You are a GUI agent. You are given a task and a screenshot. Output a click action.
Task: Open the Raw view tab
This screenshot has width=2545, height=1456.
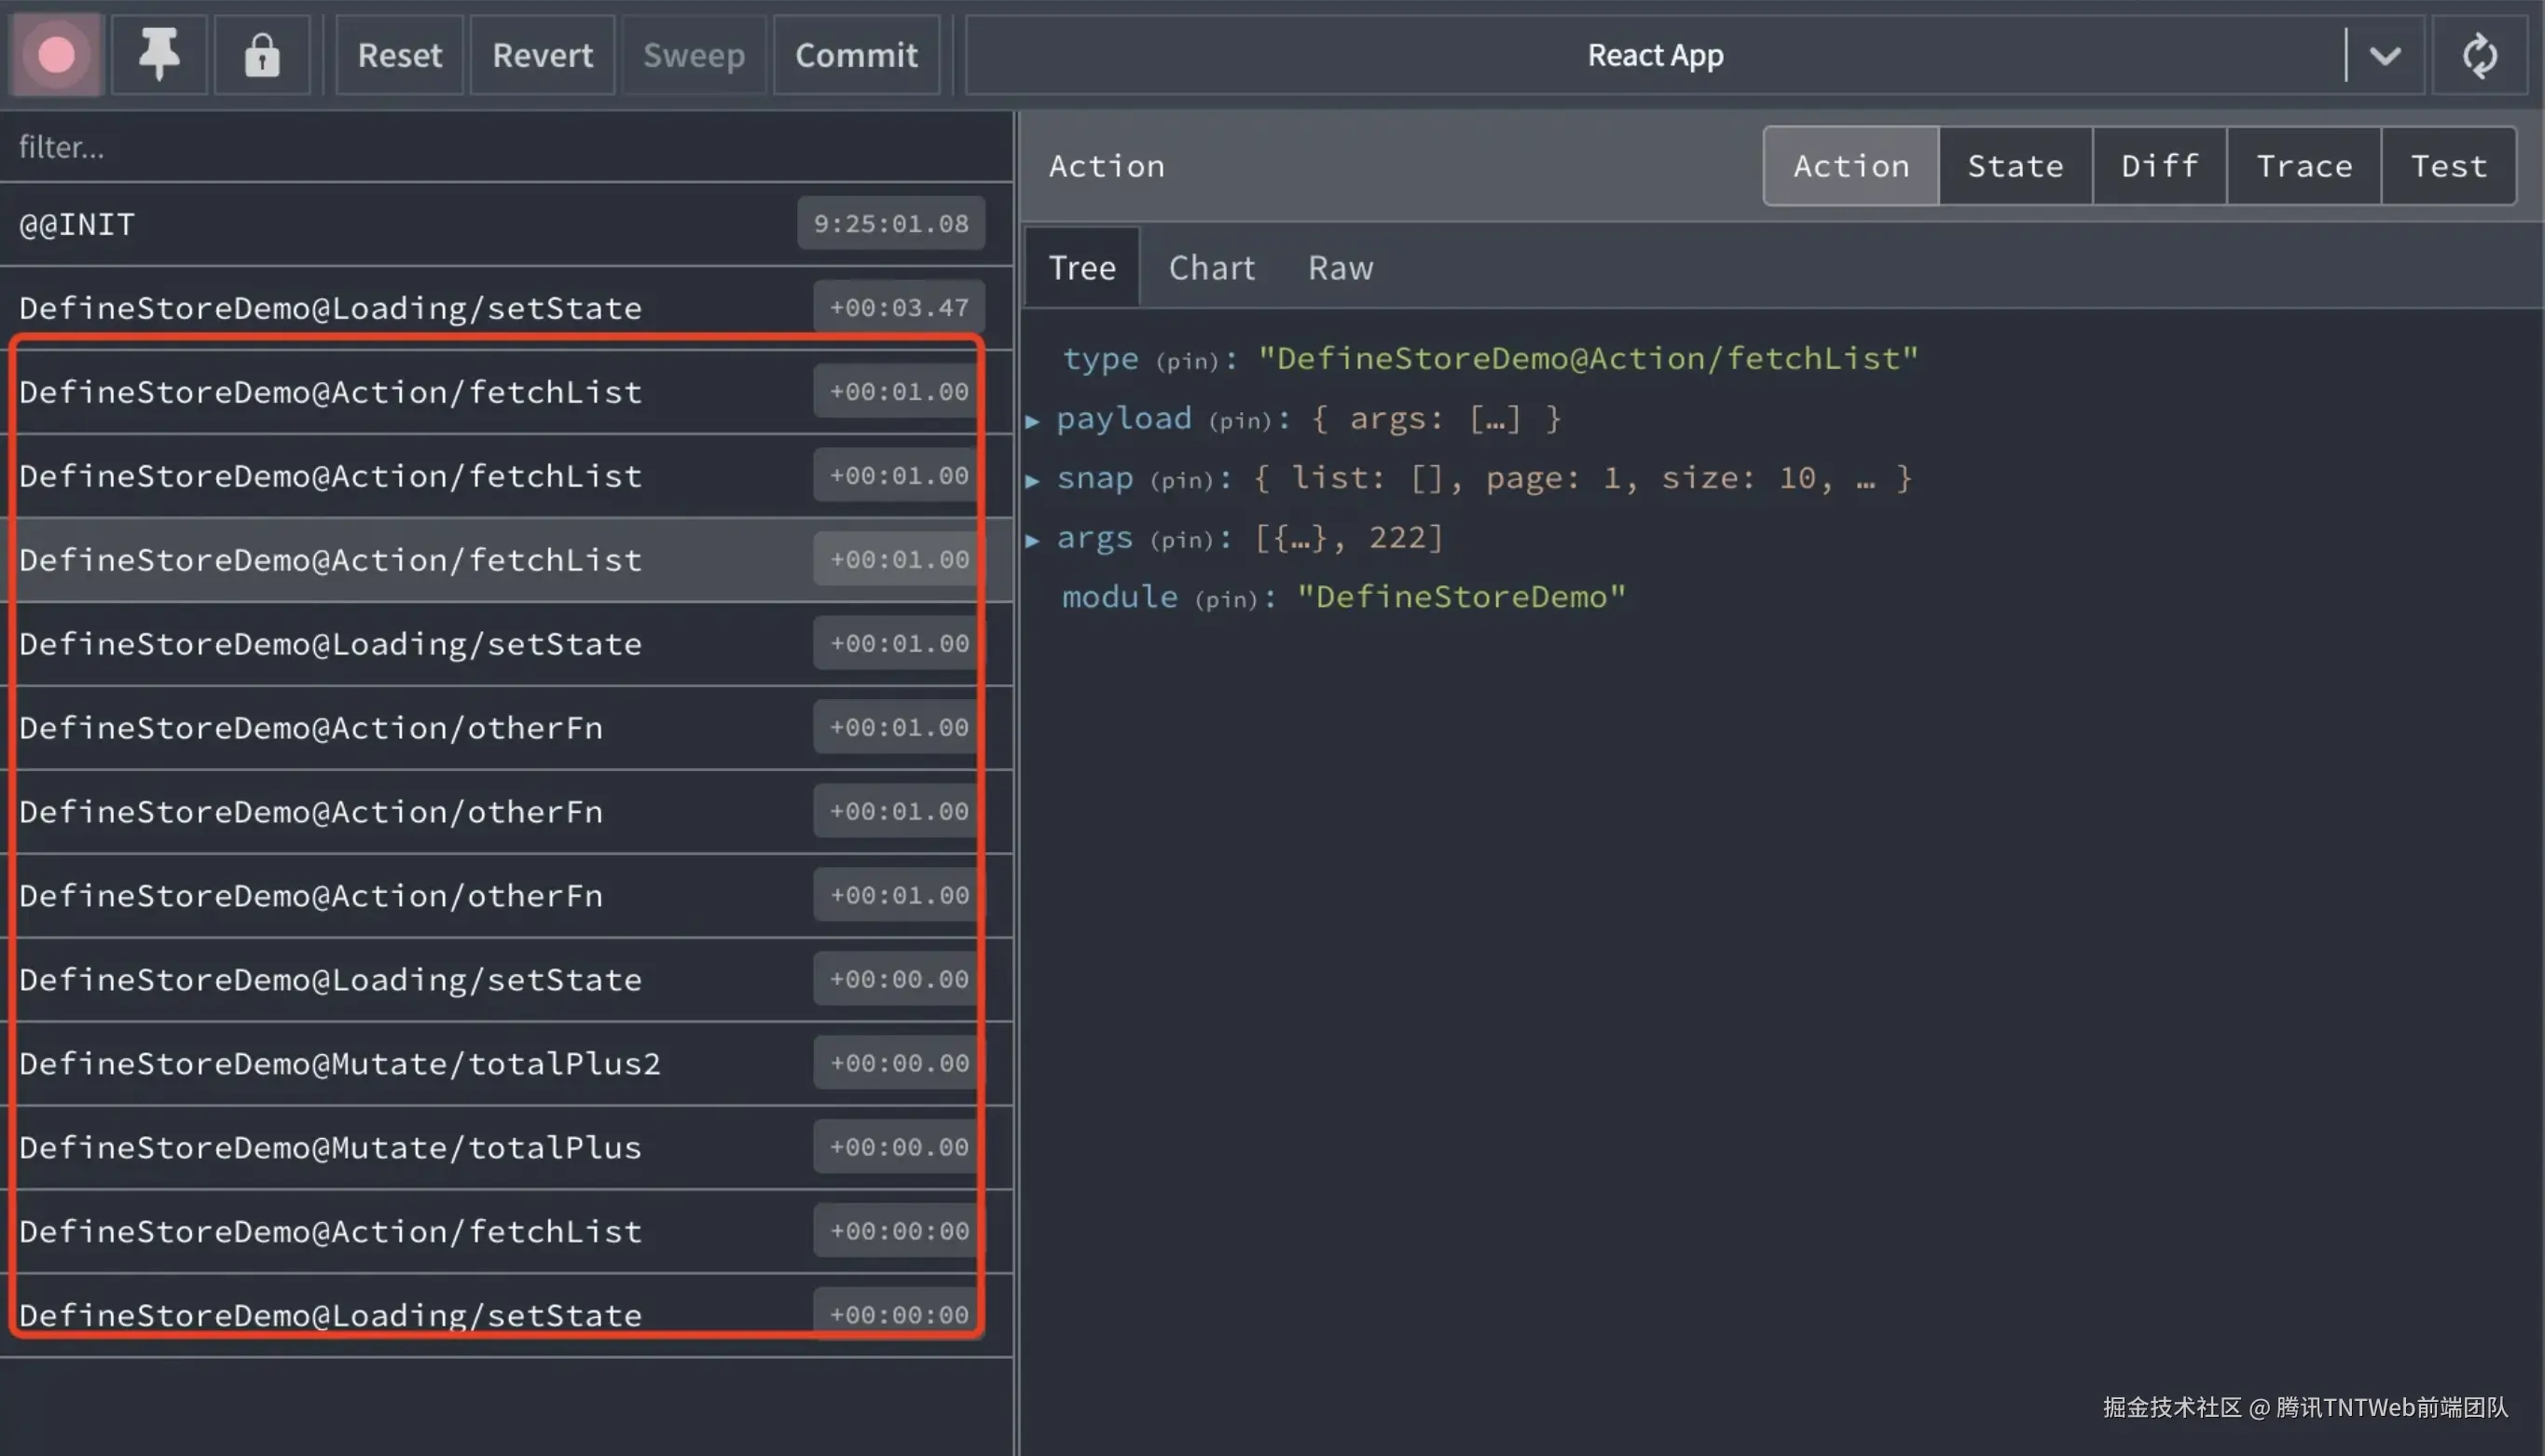(x=1340, y=268)
